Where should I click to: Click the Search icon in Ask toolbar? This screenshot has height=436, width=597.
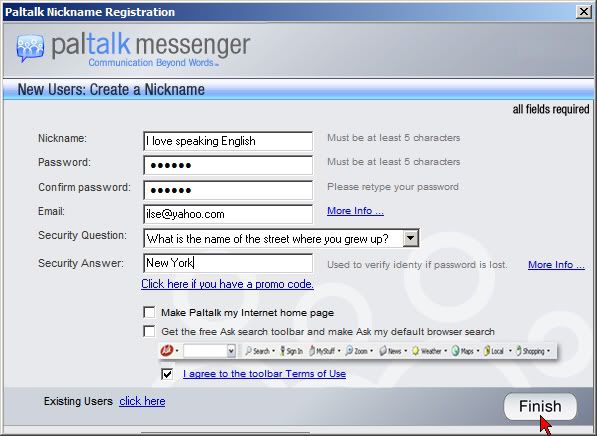[x=249, y=351]
